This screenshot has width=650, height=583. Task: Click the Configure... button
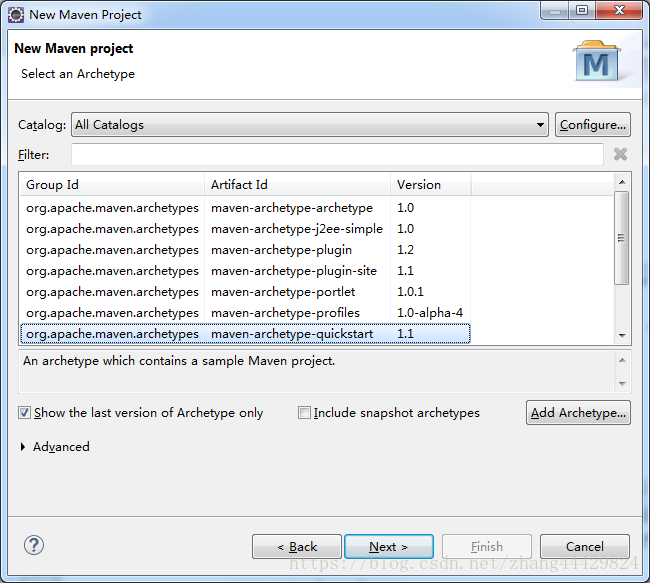593,124
